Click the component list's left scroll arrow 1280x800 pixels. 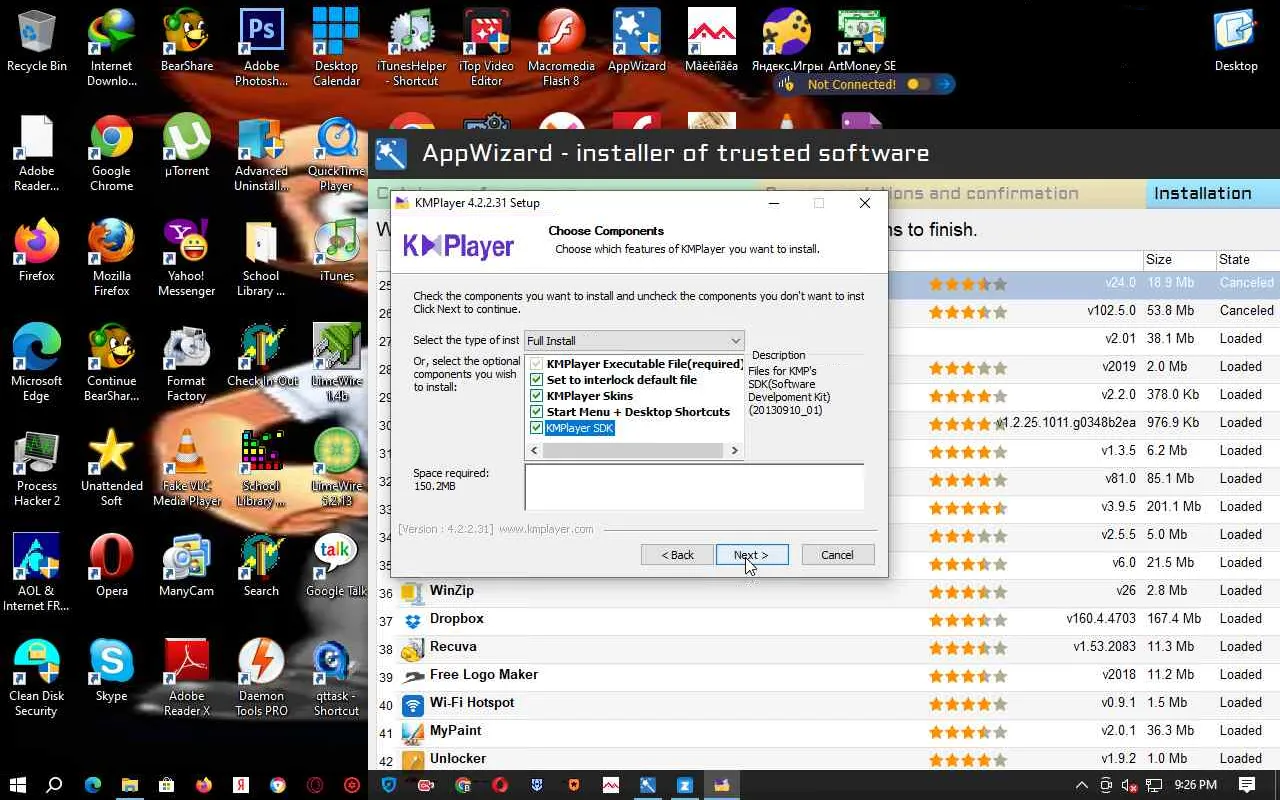click(x=534, y=451)
